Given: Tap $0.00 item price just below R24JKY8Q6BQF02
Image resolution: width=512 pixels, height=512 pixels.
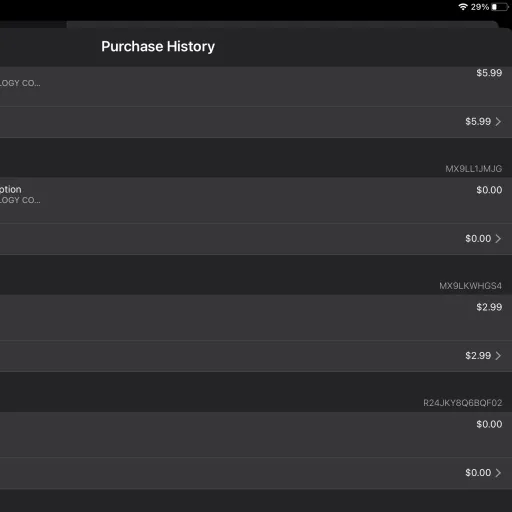Looking at the screenshot, I should 489,424.
